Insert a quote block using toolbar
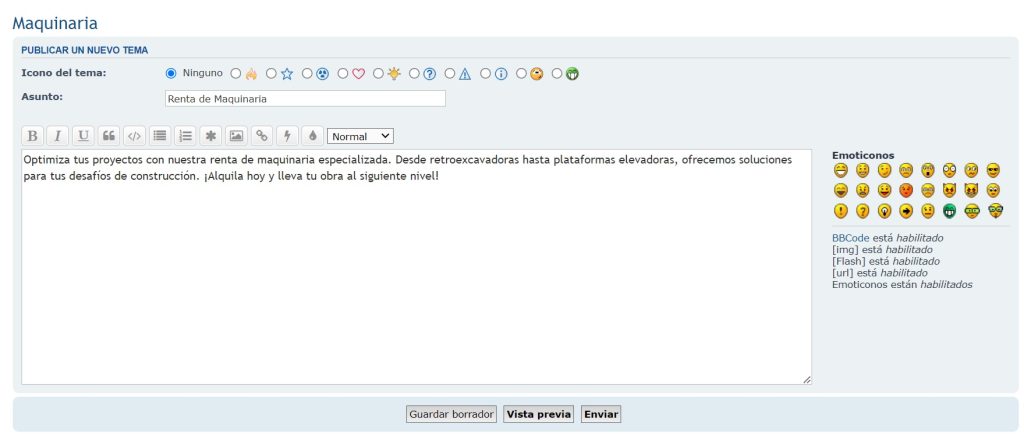This screenshot has height=434, width=1024. tap(109, 136)
